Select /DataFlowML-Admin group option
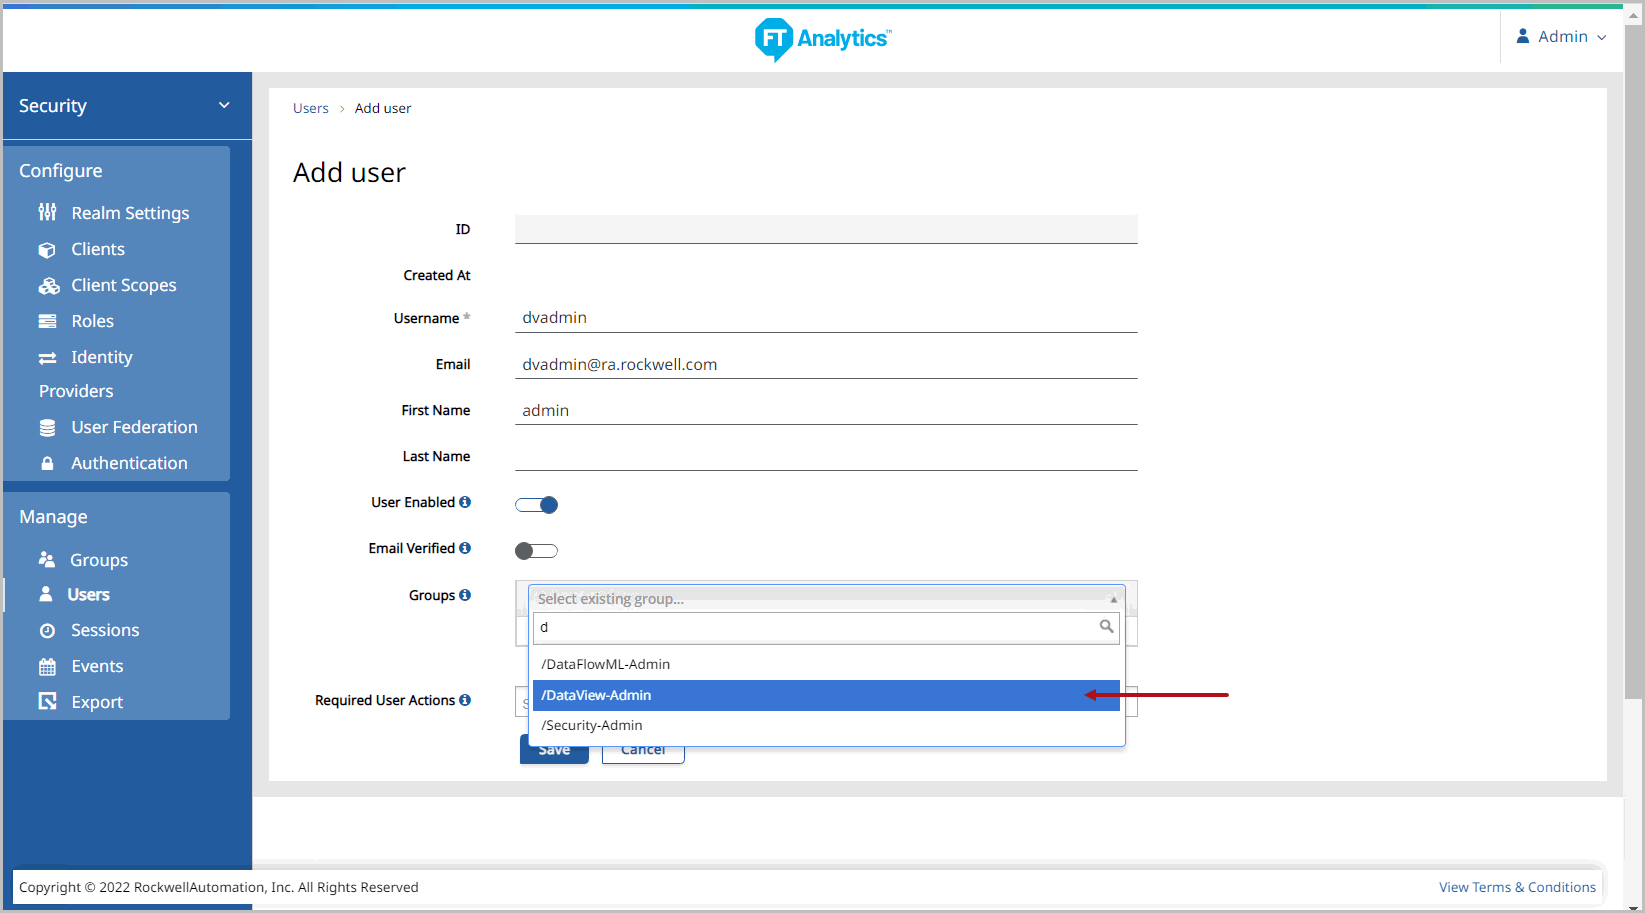The height and width of the screenshot is (913, 1645). pos(826,664)
